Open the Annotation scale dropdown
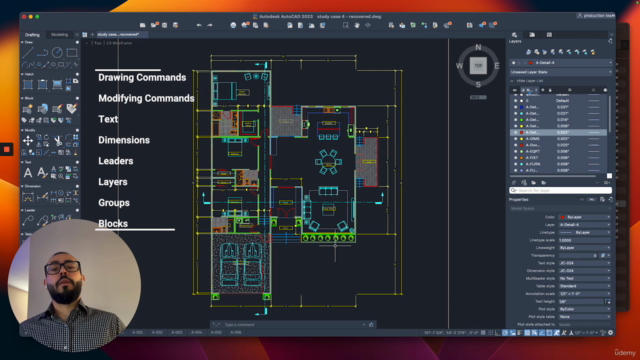The image size is (640, 360). [585, 294]
